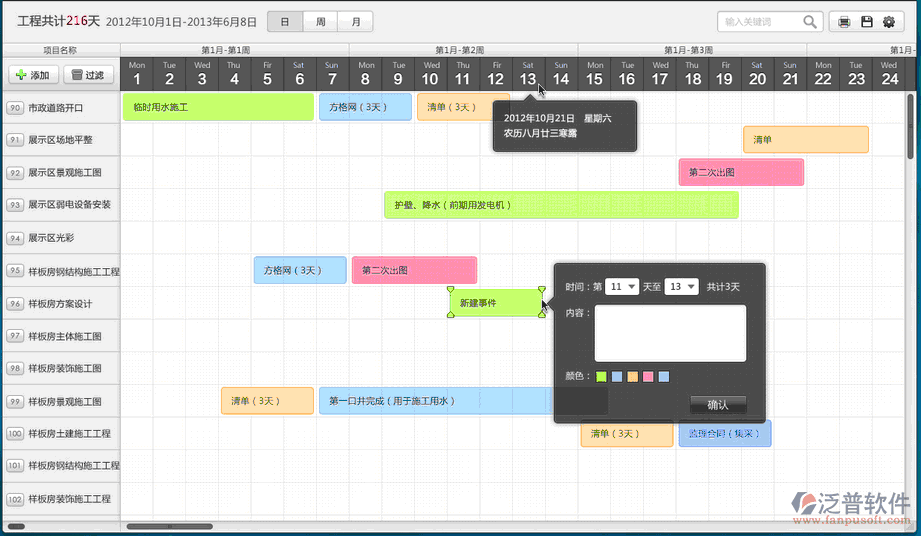Click the 确认 confirm button
Viewport: 921px width, 536px height.
coord(717,405)
